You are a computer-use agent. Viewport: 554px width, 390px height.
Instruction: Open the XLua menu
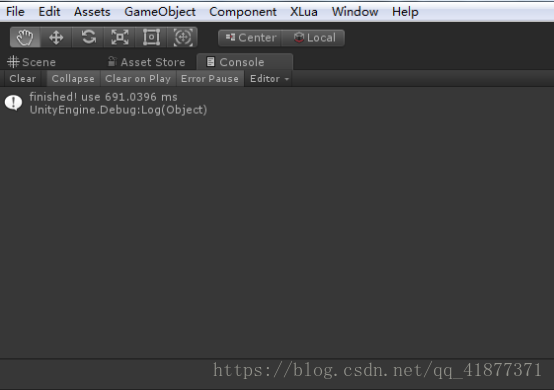click(x=303, y=12)
